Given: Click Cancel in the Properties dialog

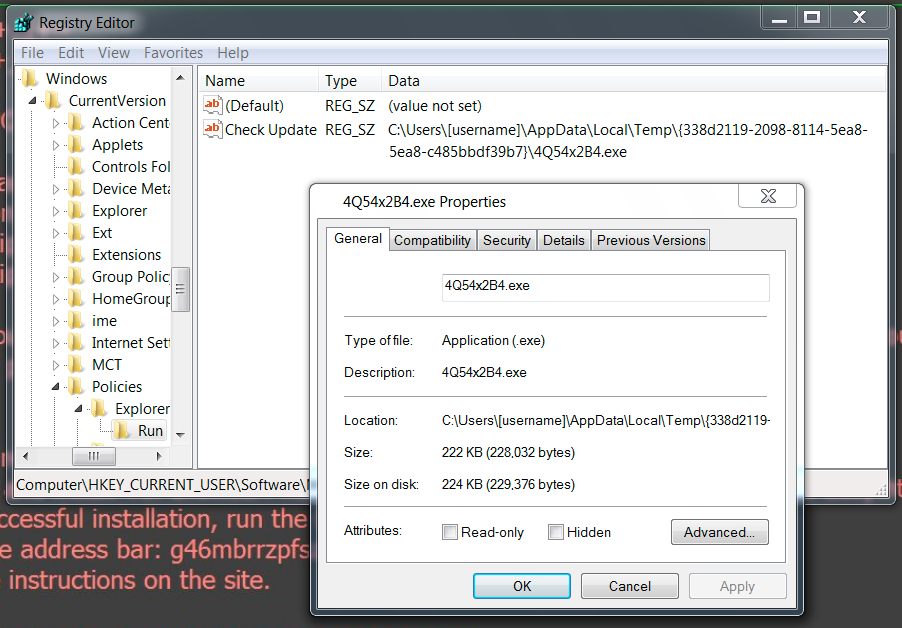Looking at the screenshot, I should coord(630,586).
